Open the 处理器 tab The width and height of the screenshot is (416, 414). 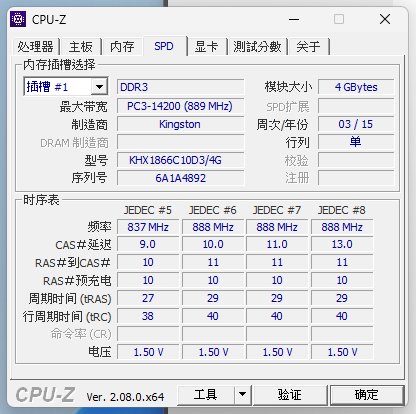tap(36, 46)
